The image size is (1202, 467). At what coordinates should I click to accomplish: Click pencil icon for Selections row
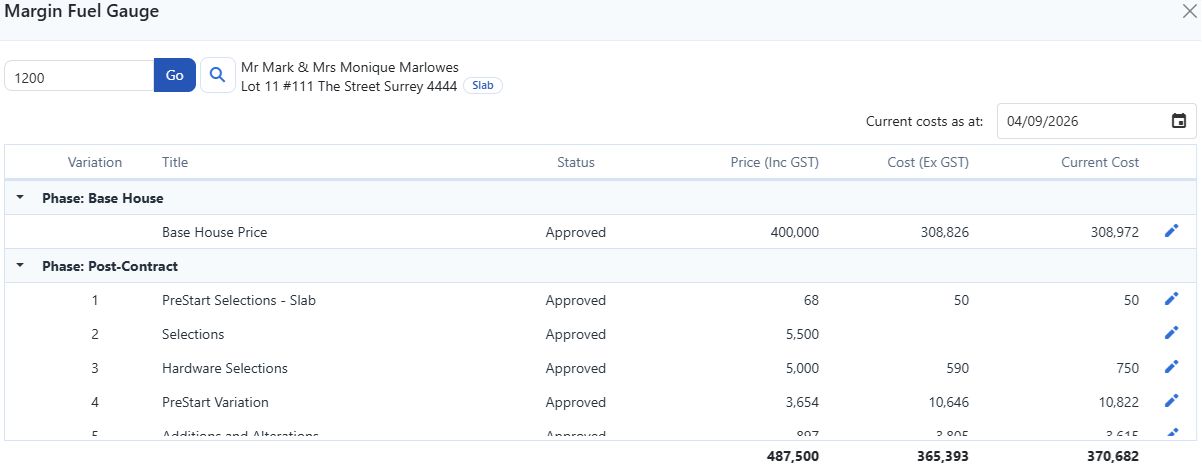(x=1172, y=333)
